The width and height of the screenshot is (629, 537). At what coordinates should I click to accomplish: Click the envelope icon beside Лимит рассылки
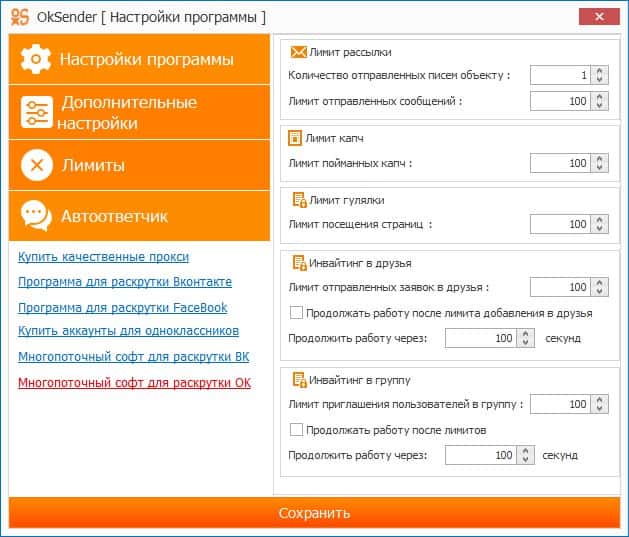(298, 52)
